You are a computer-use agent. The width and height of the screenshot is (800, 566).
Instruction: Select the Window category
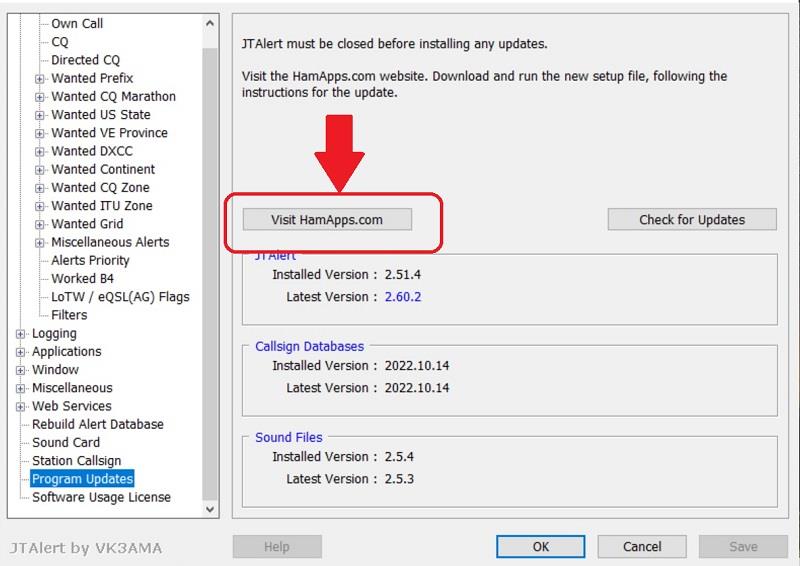click(x=55, y=370)
